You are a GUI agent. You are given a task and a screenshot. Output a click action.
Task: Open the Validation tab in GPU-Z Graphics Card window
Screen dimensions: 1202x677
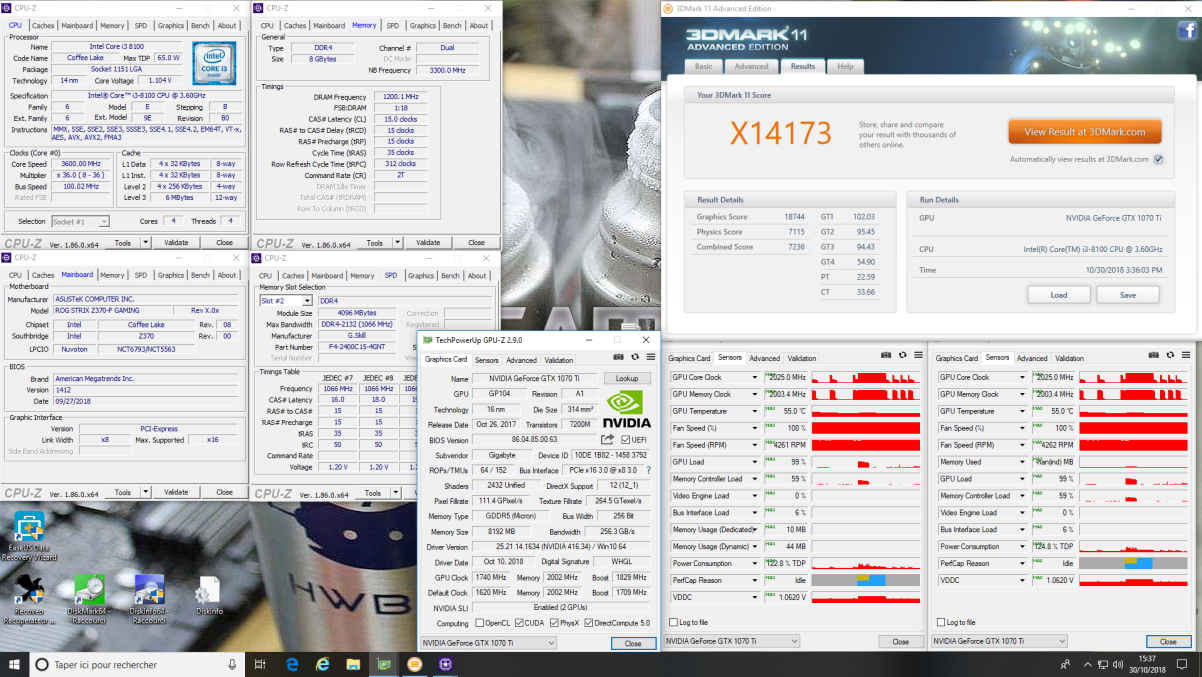click(x=559, y=360)
